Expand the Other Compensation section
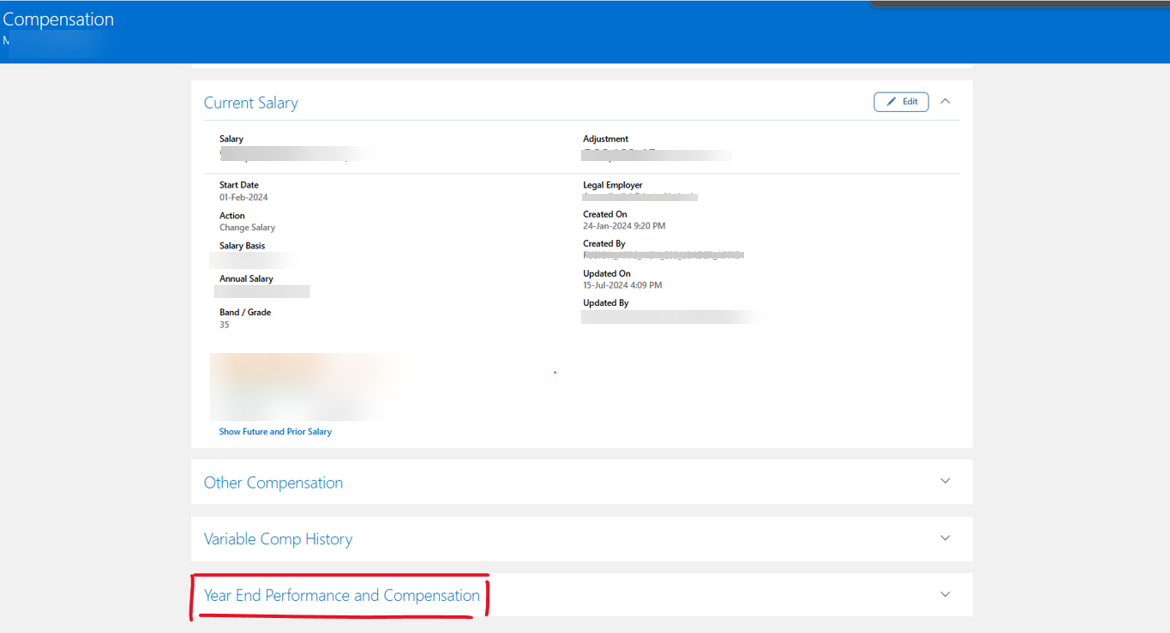The width and height of the screenshot is (1170, 633). (944, 481)
